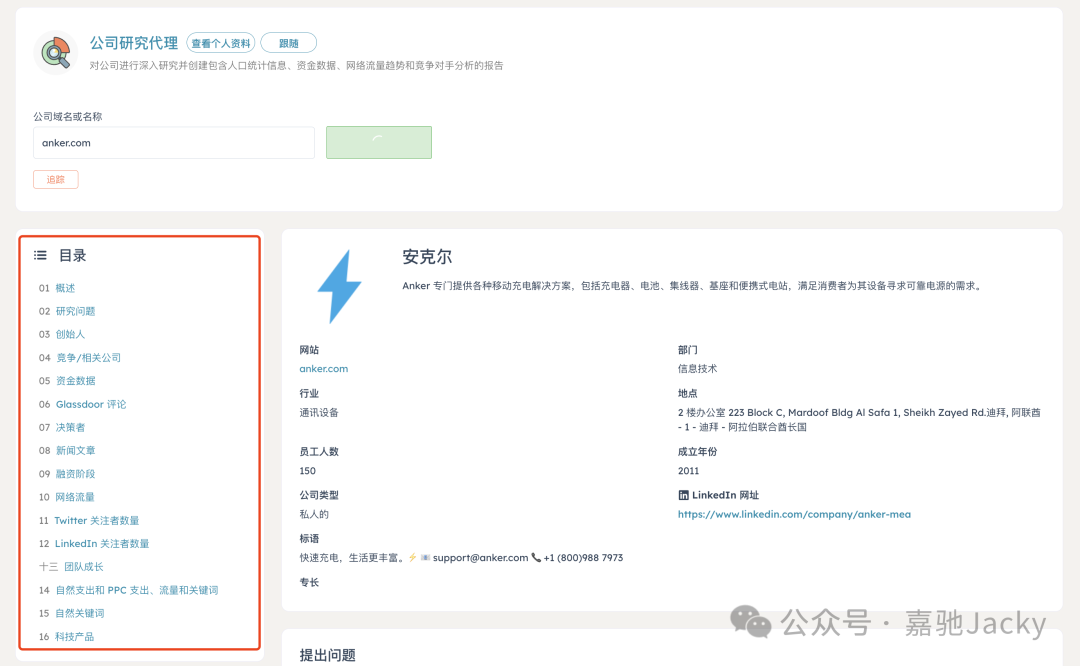Click the 公司研究代理 title link
The height and width of the screenshot is (666, 1080).
(134, 43)
